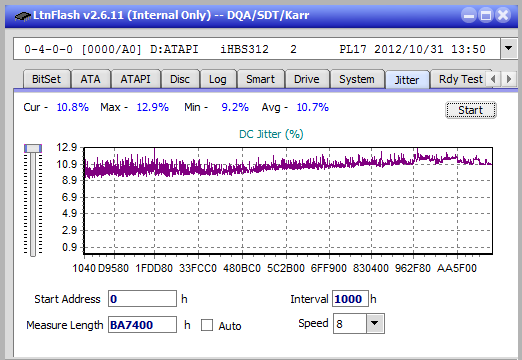Click the Speed combo box value 8
This screenshot has height=360, width=522.
click(x=350, y=323)
